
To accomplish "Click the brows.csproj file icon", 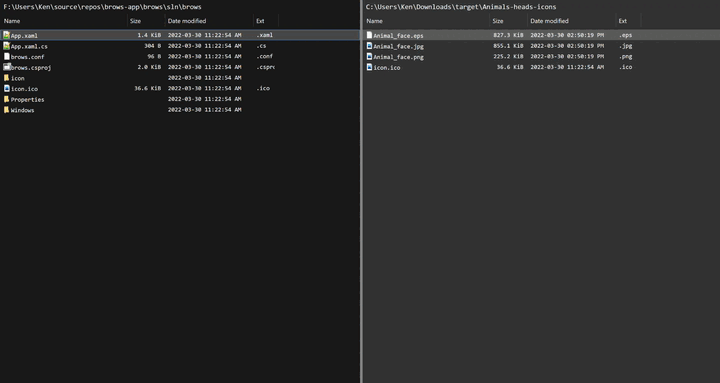I will (6, 67).
